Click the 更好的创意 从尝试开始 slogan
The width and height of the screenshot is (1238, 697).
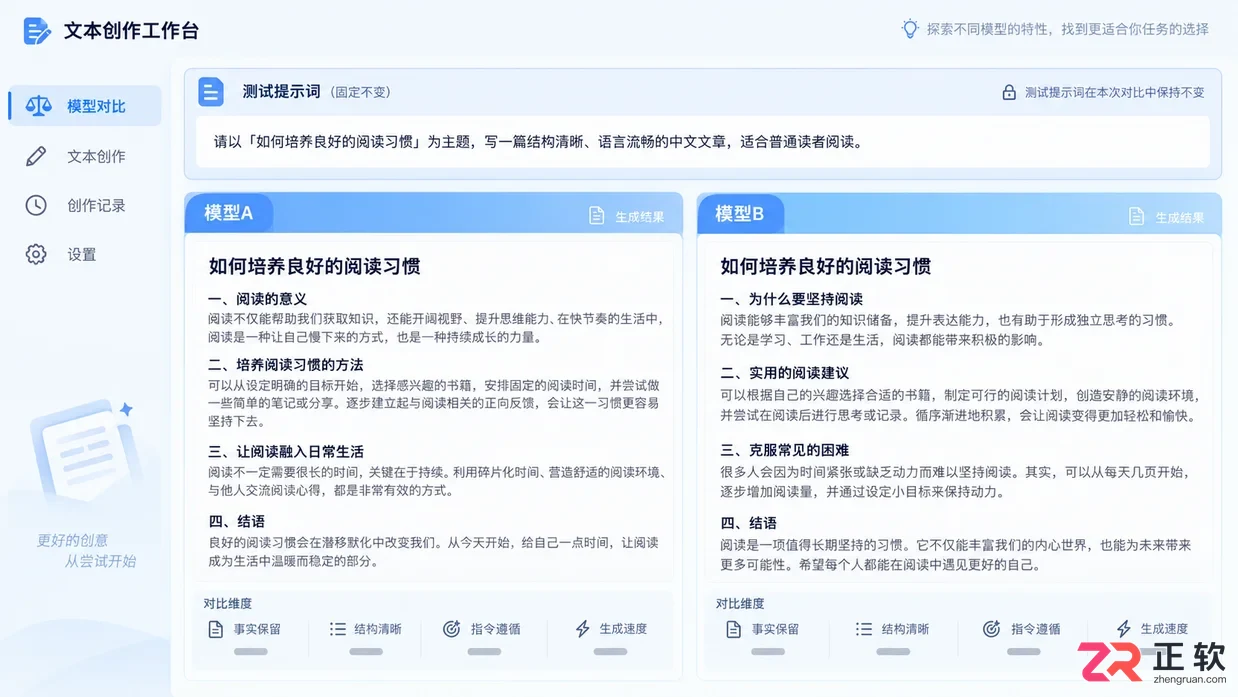pos(86,550)
